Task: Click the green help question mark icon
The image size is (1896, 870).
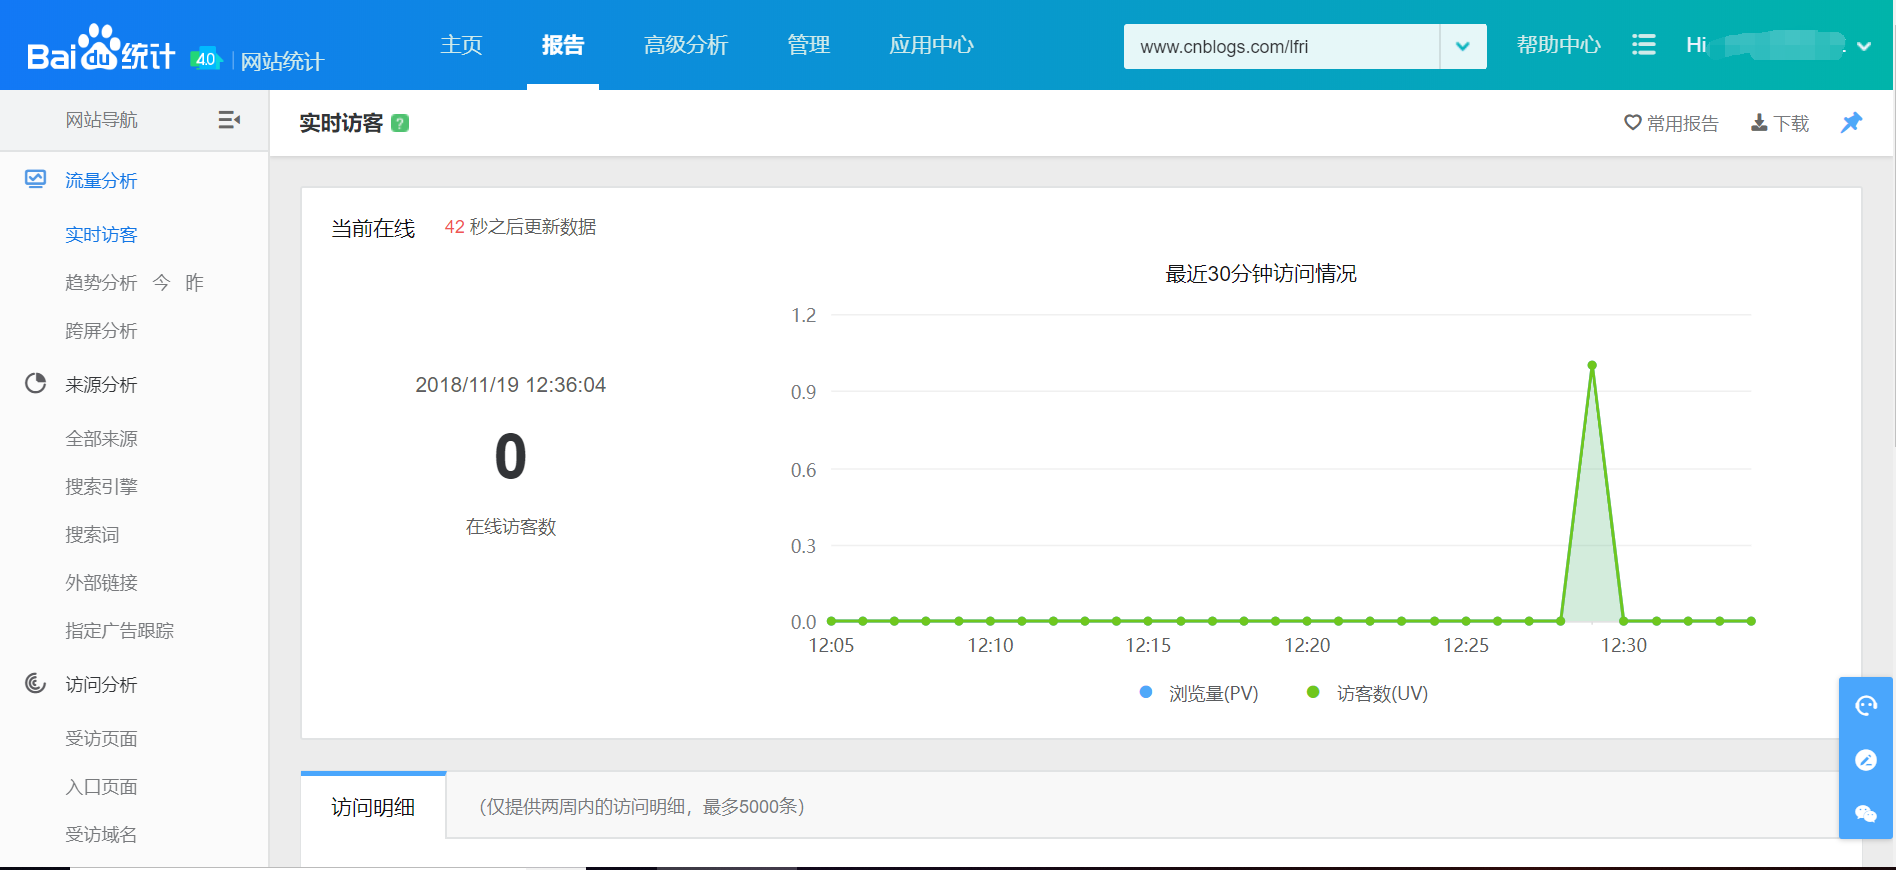Action: tap(400, 123)
